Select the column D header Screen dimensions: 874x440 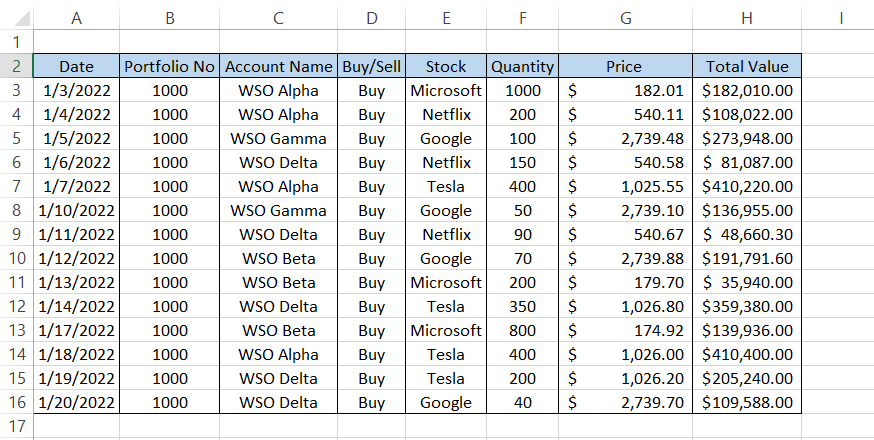coord(372,17)
